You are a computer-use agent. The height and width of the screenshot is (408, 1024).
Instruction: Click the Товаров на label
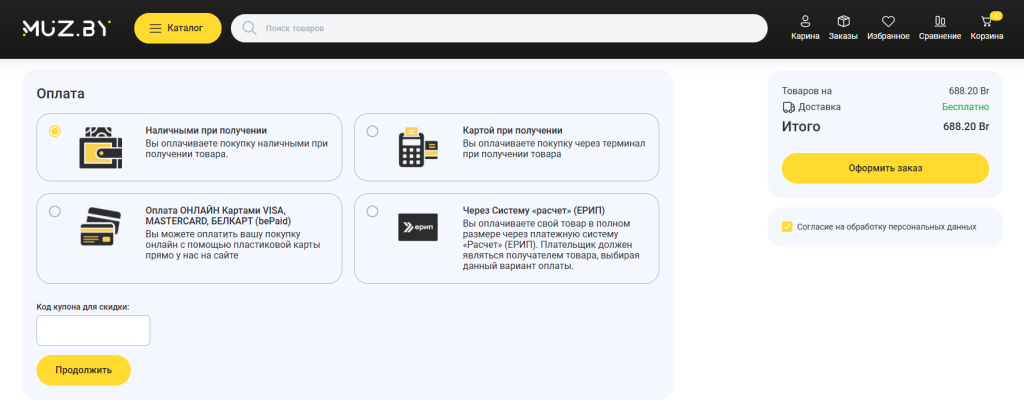807,91
